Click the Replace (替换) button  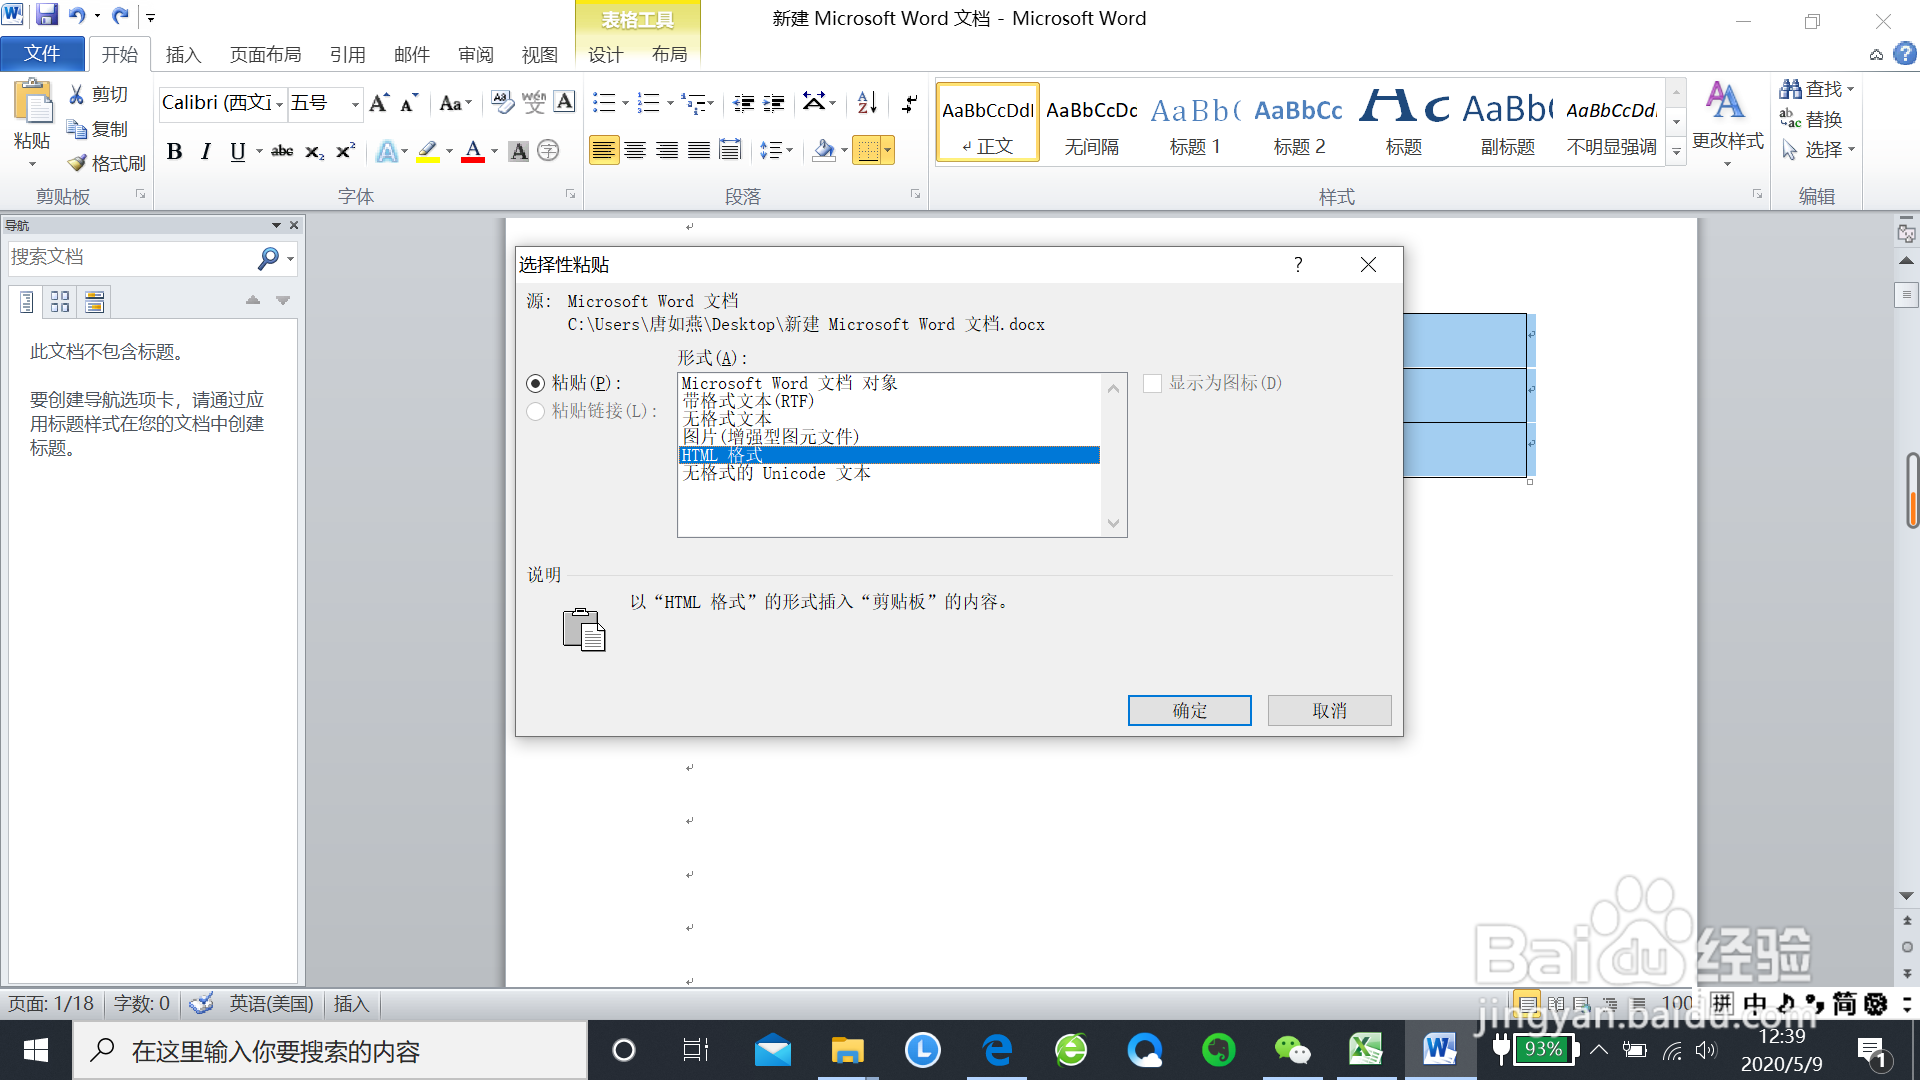pyautogui.click(x=1811, y=119)
